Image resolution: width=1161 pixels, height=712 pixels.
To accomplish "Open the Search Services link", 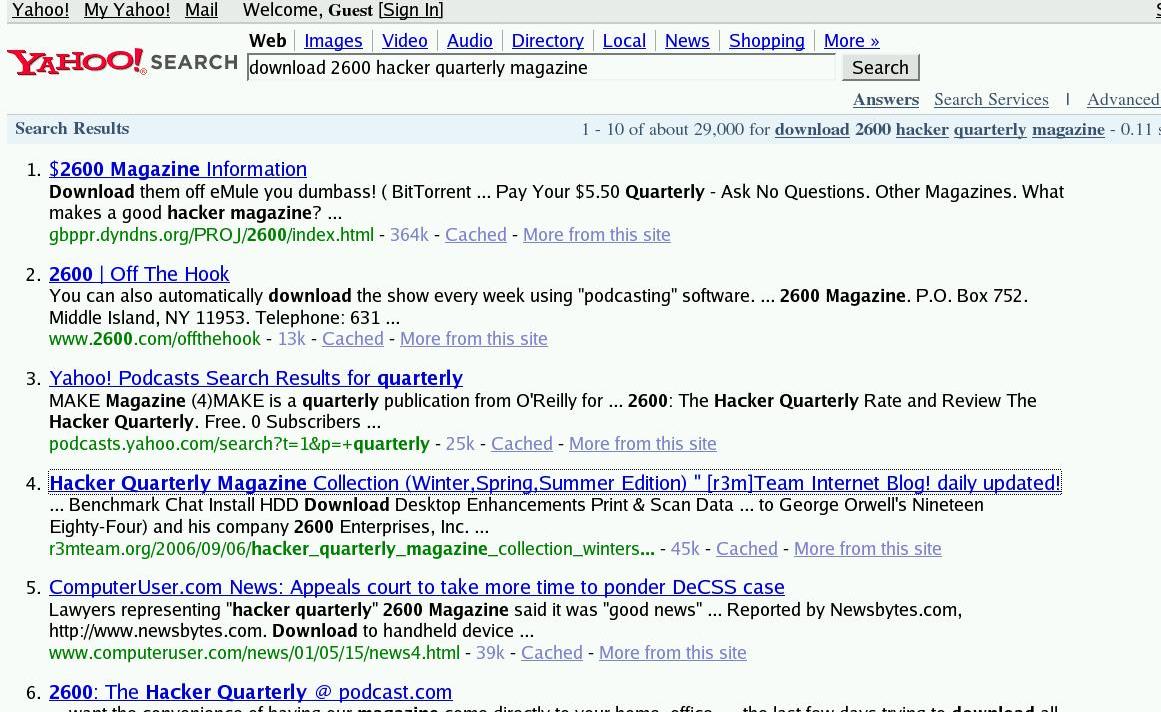I will 991,100.
